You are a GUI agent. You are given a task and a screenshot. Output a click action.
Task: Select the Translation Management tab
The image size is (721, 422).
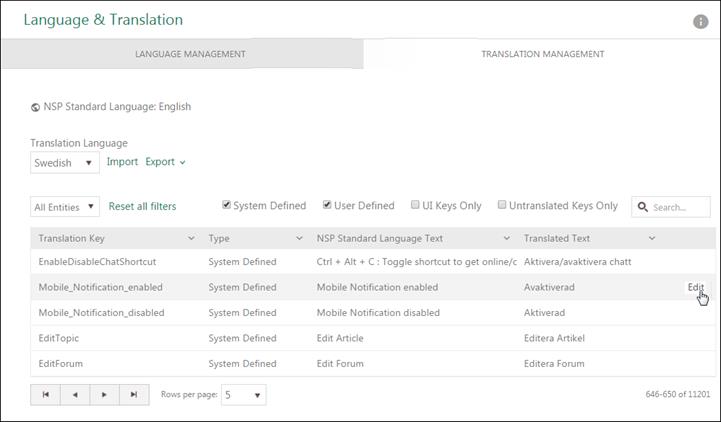tap(542, 54)
